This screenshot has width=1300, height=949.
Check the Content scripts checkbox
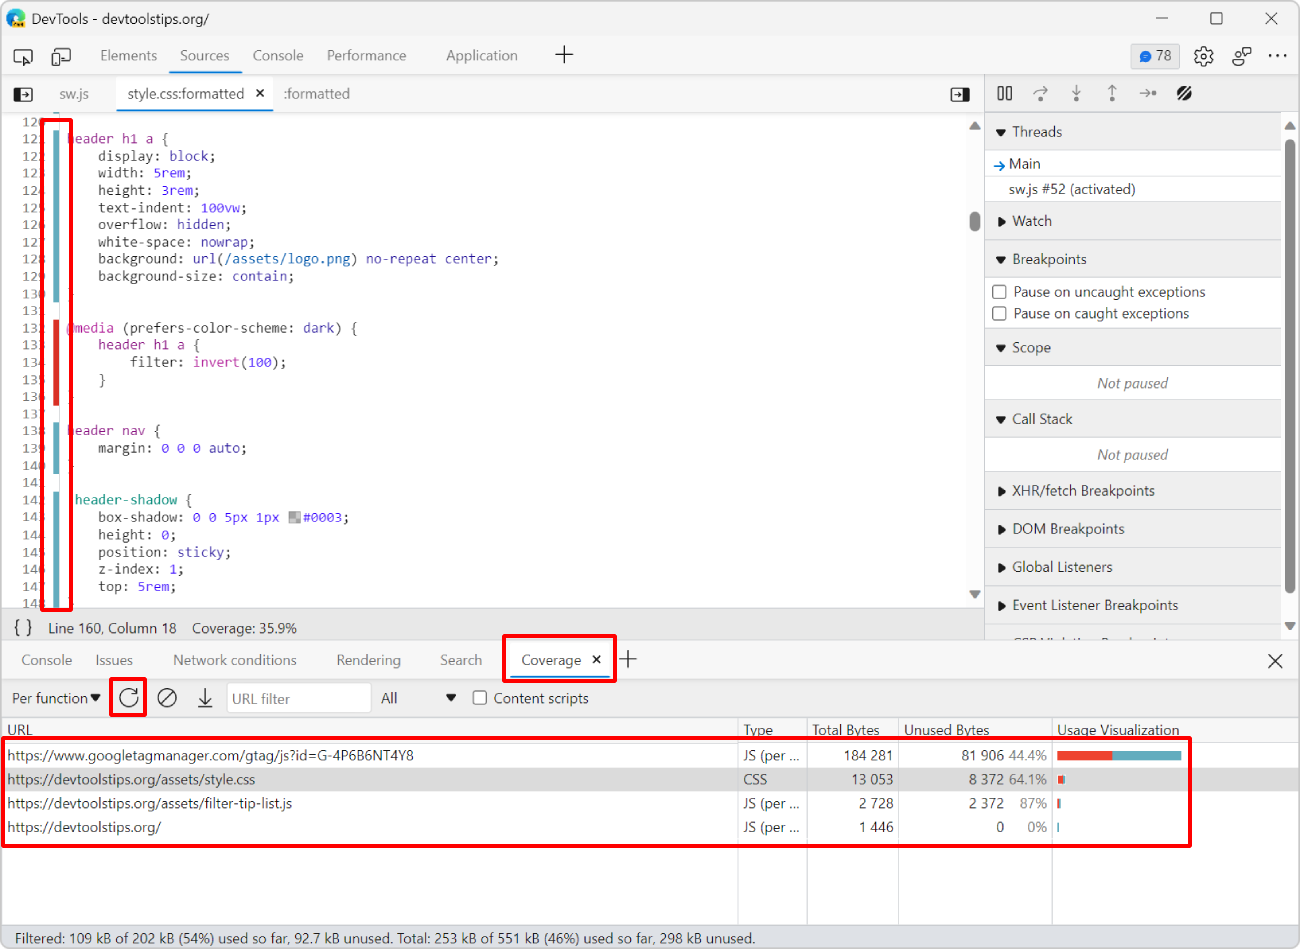point(480,698)
